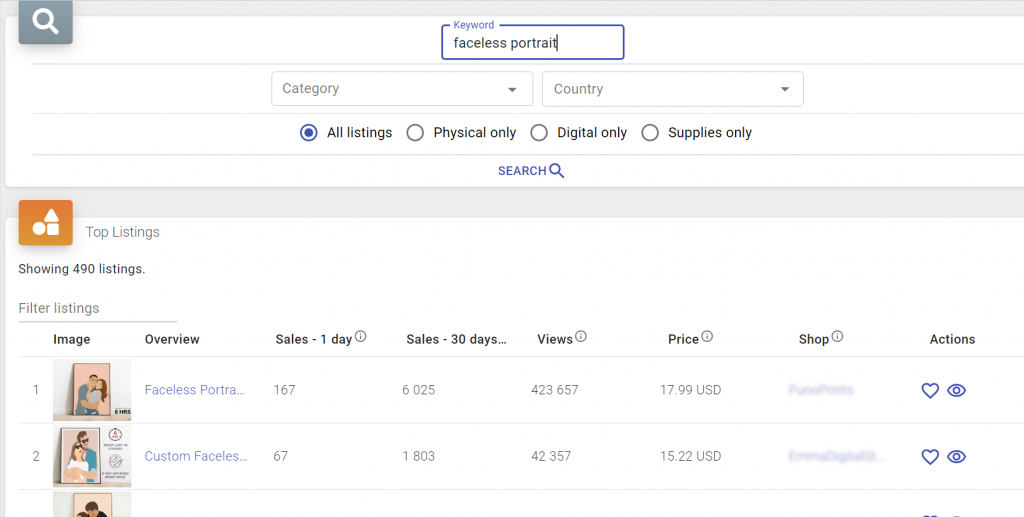Select the Digital only radio button
This screenshot has width=1024, height=517.
click(539, 133)
